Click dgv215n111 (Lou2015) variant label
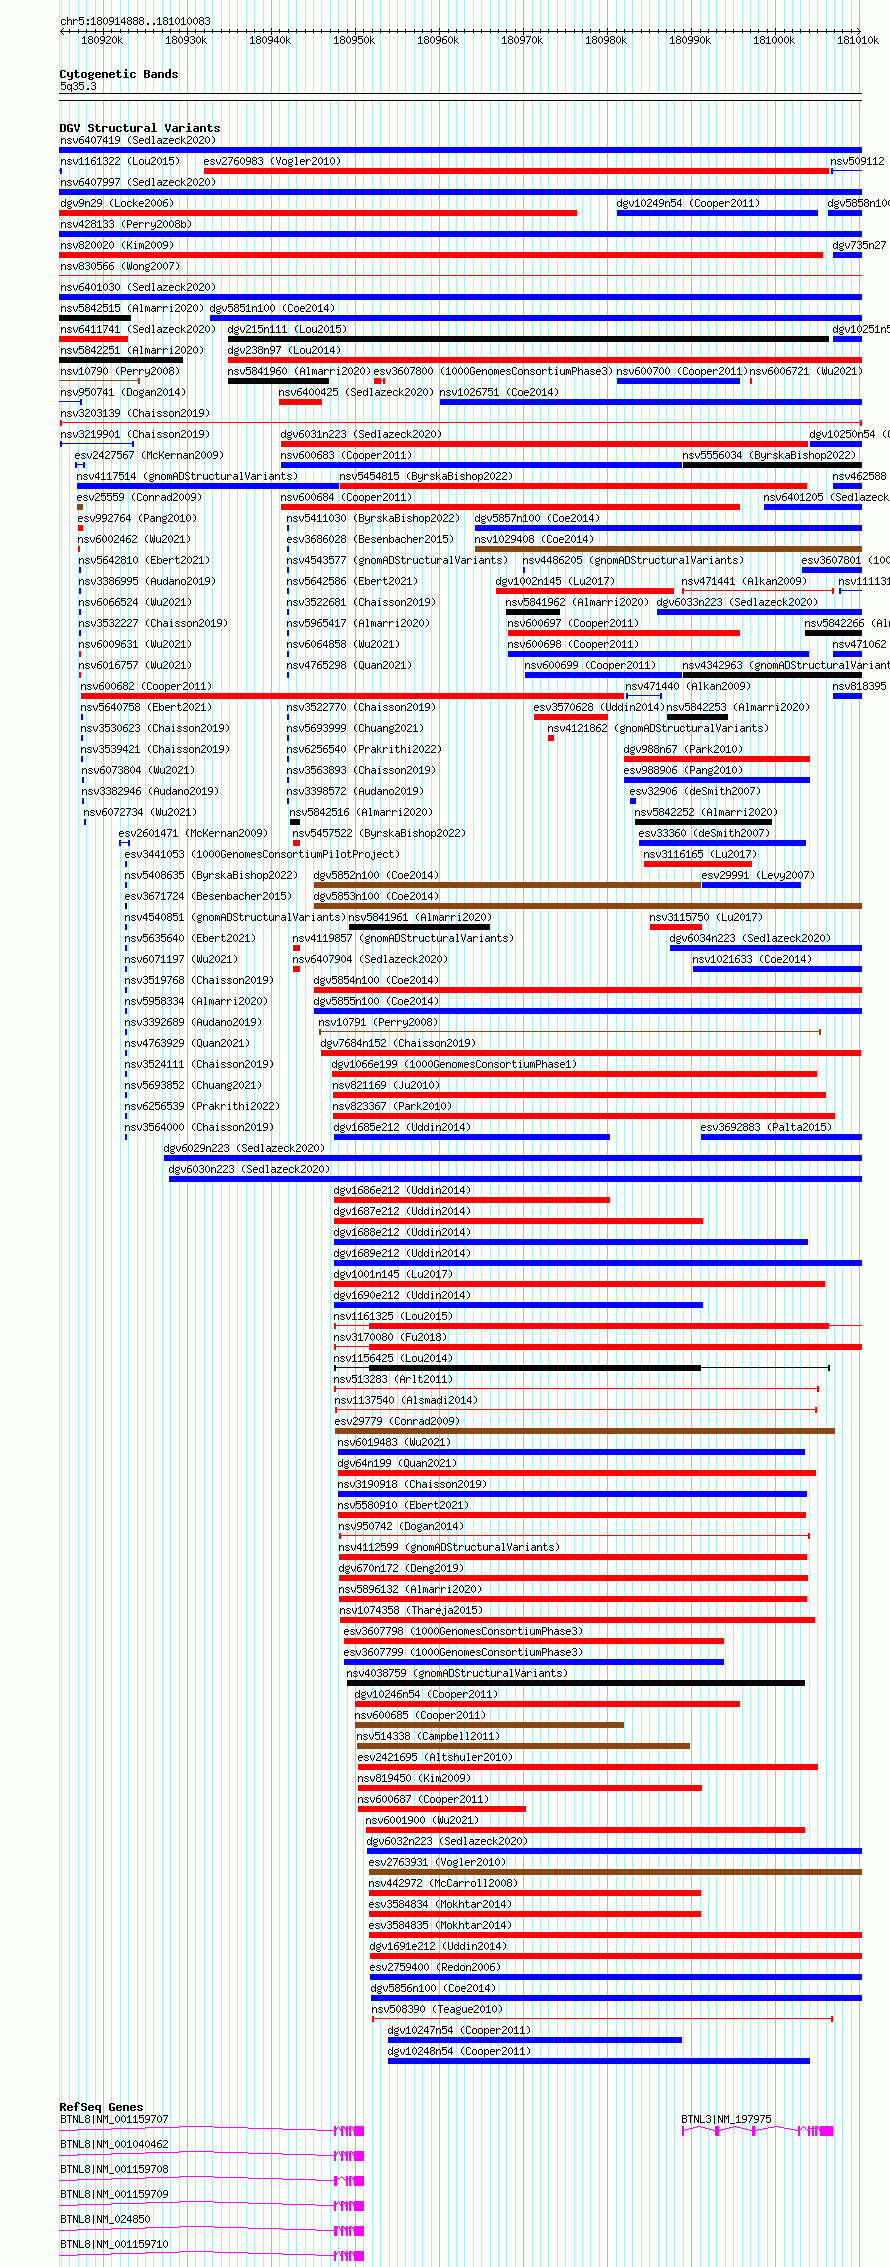 [x=287, y=329]
